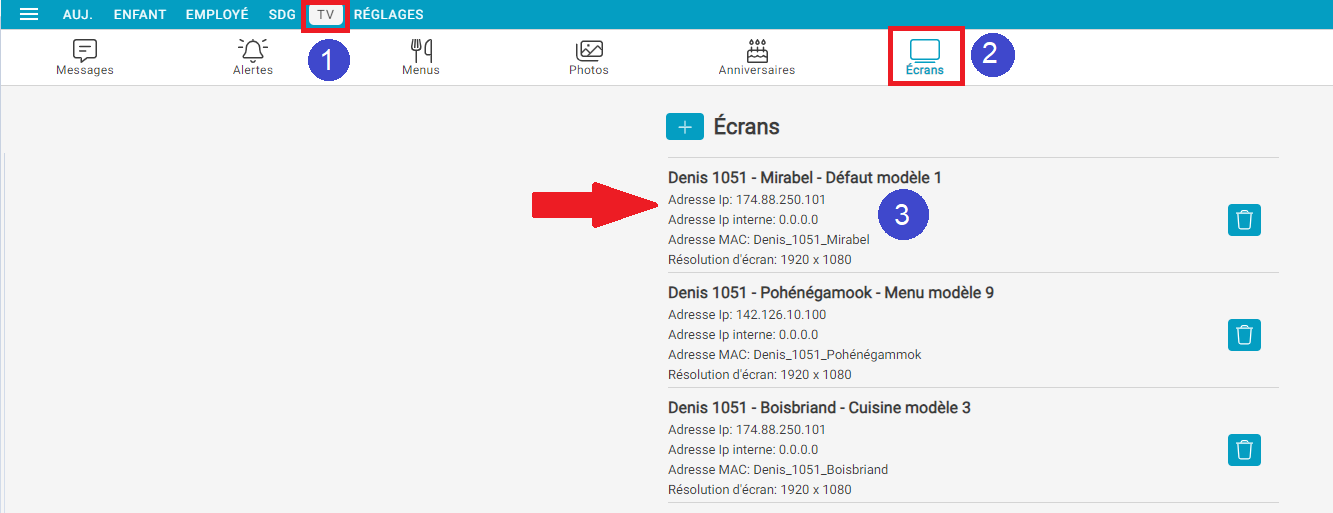Click the Écrans monitor icon
Screen dimensions: 1333x513
click(x=925, y=50)
